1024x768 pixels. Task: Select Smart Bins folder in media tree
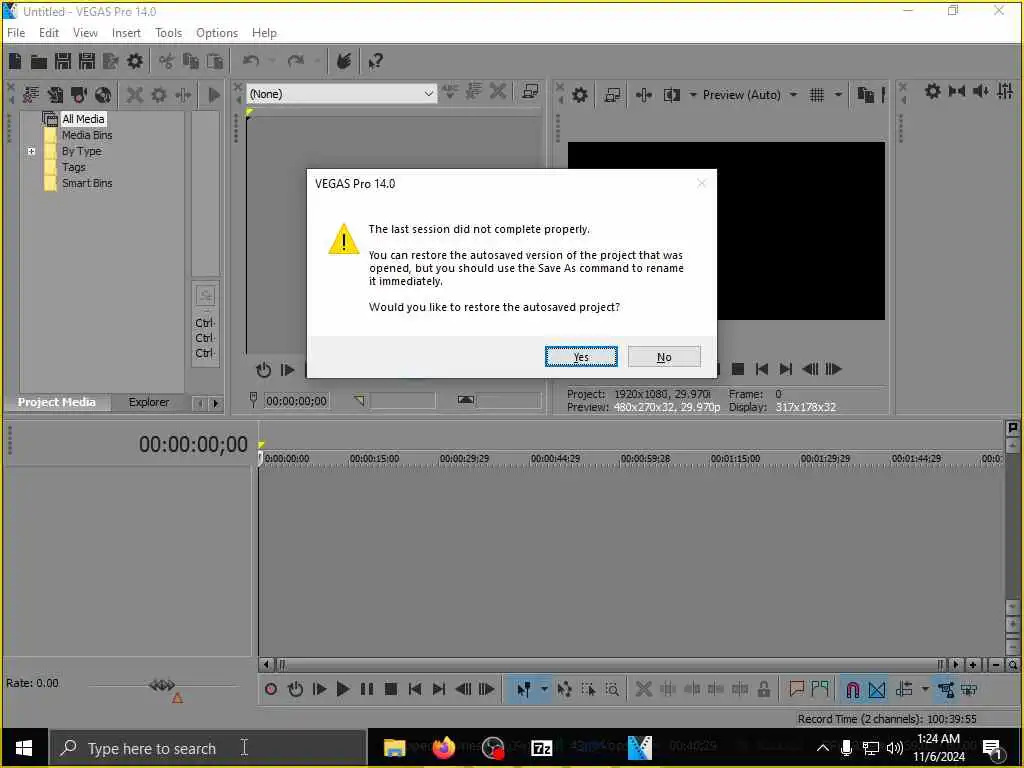pos(87,183)
